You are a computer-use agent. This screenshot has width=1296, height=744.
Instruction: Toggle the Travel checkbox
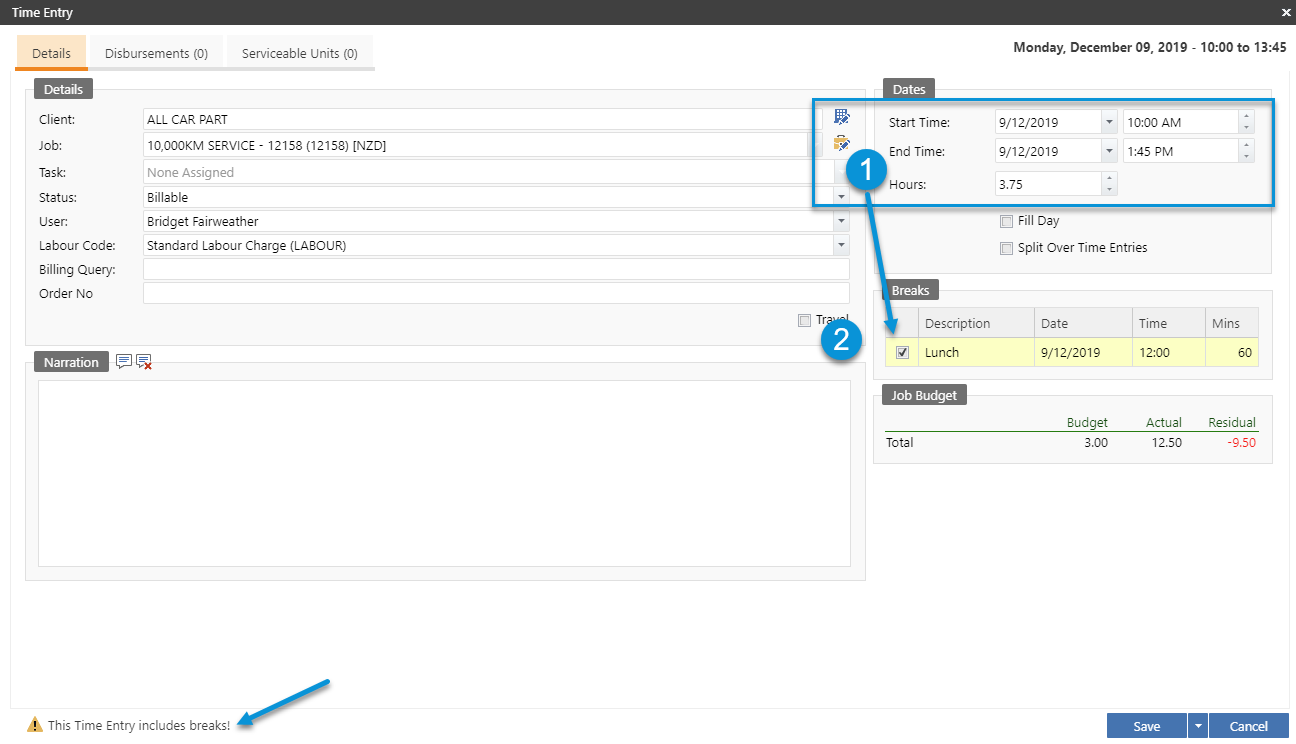point(805,320)
